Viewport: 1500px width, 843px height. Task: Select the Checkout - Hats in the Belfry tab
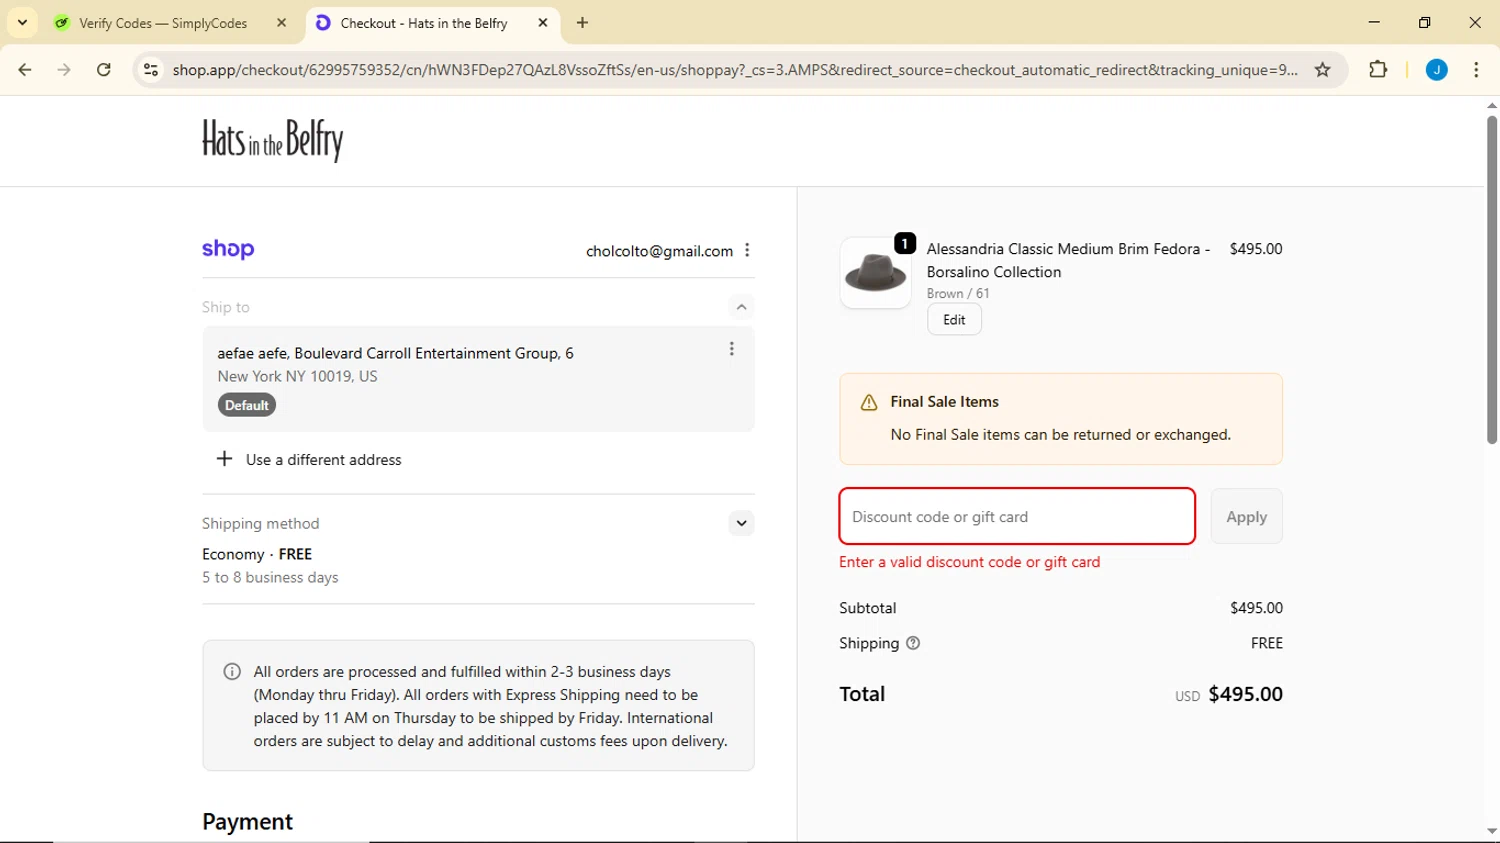click(431, 23)
